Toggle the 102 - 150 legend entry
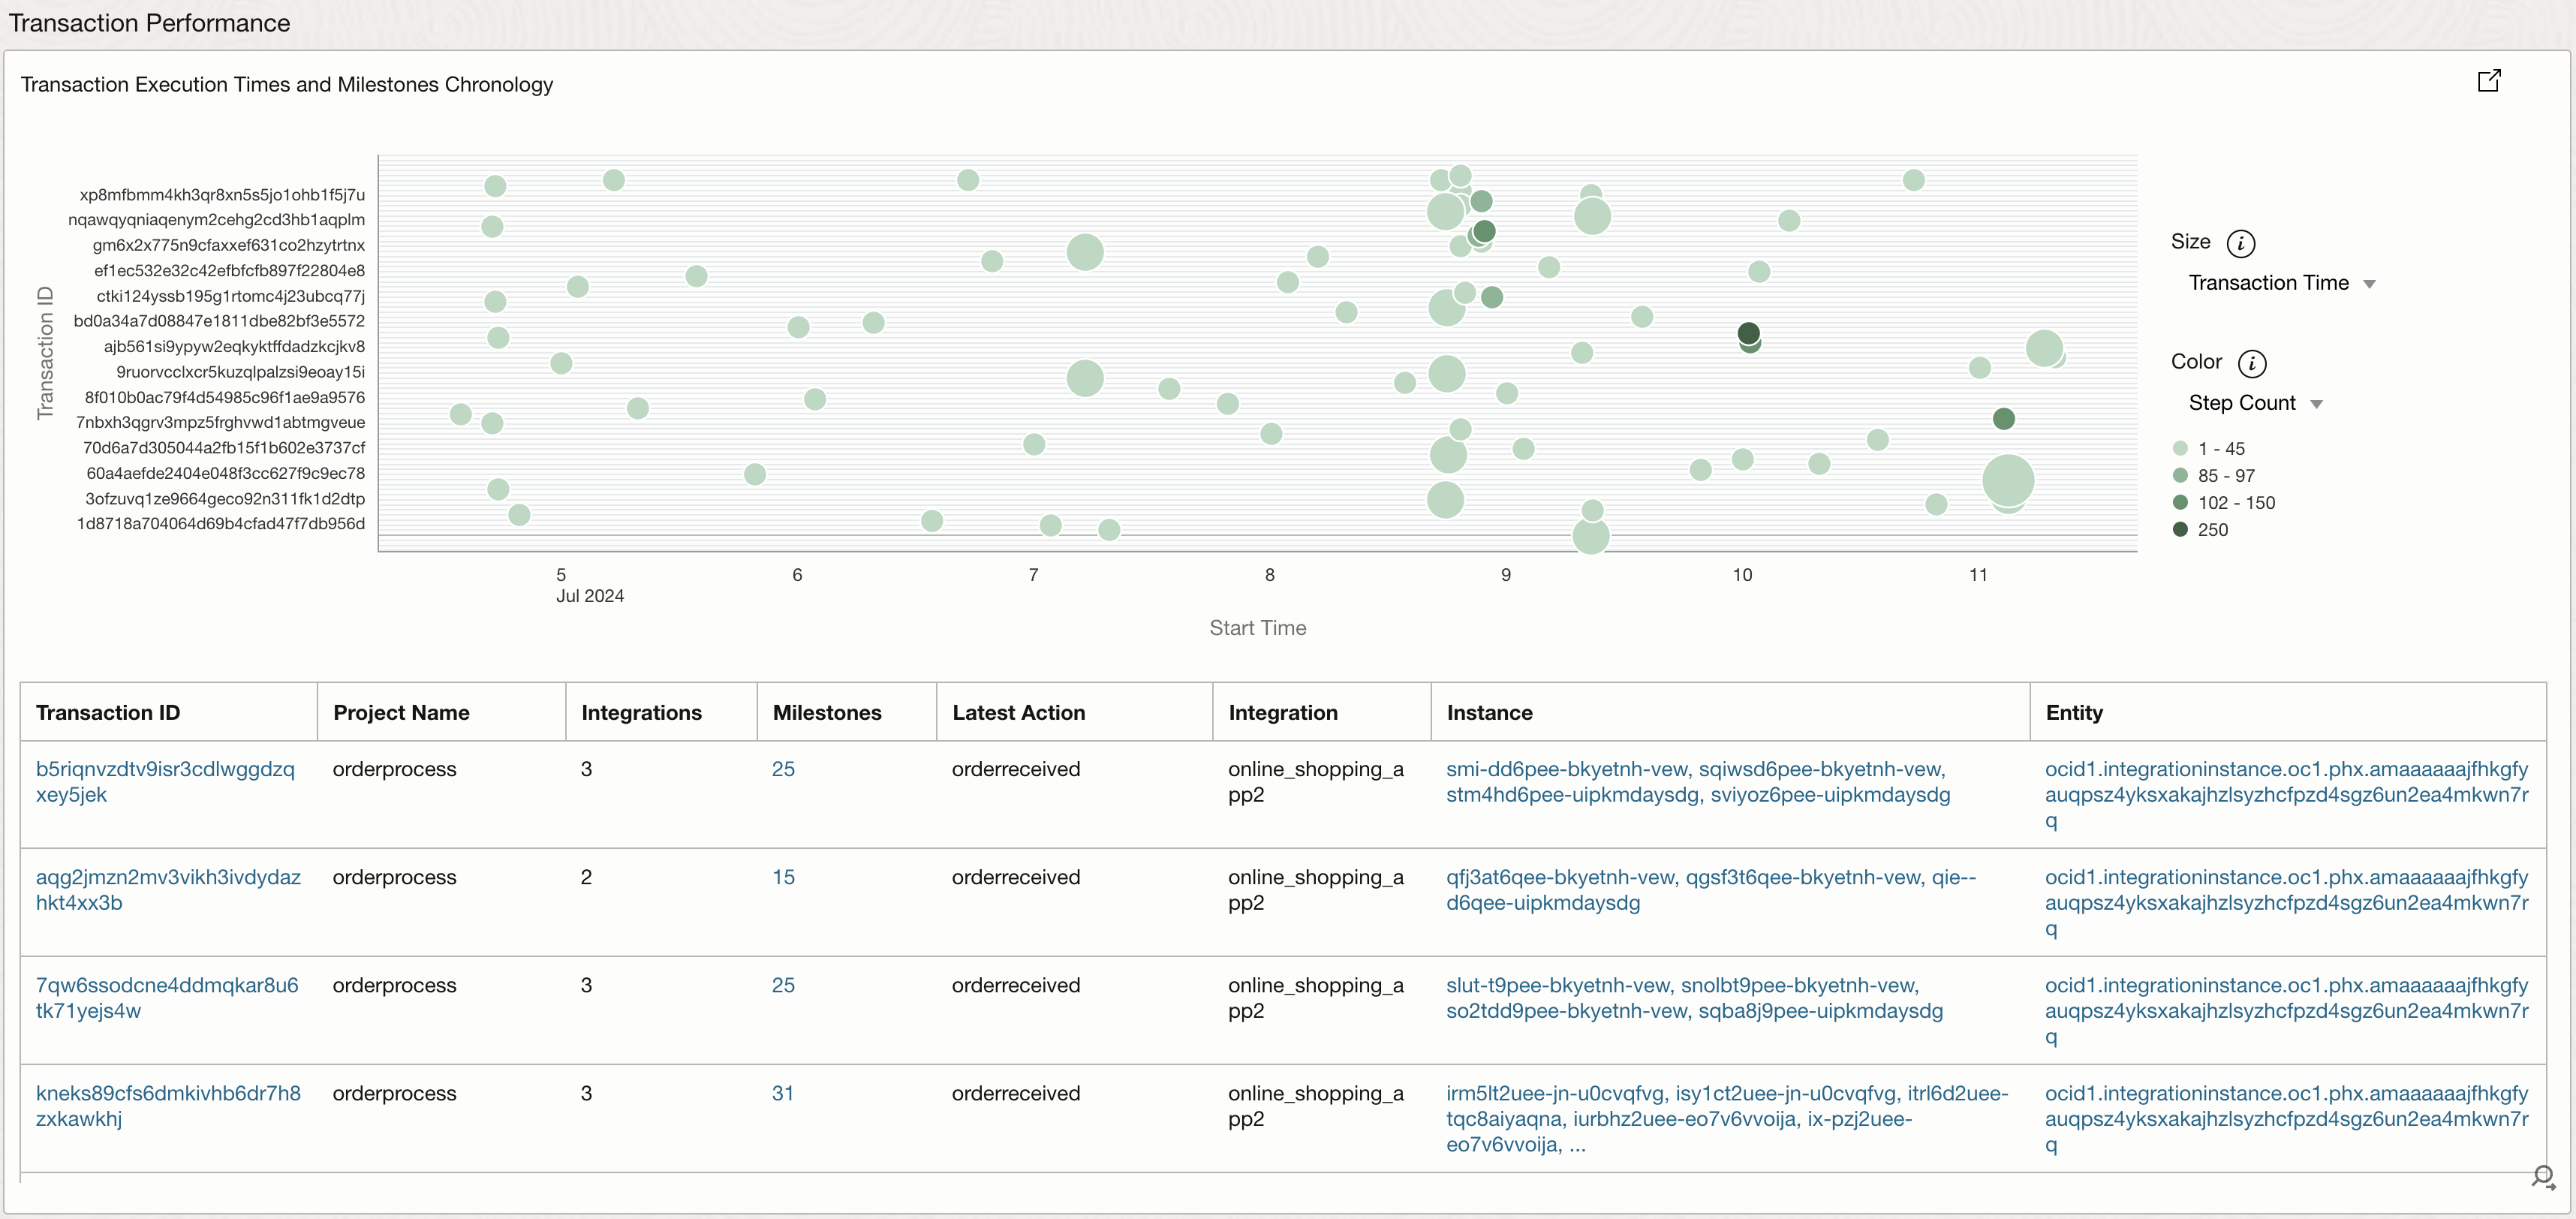 [2235, 503]
